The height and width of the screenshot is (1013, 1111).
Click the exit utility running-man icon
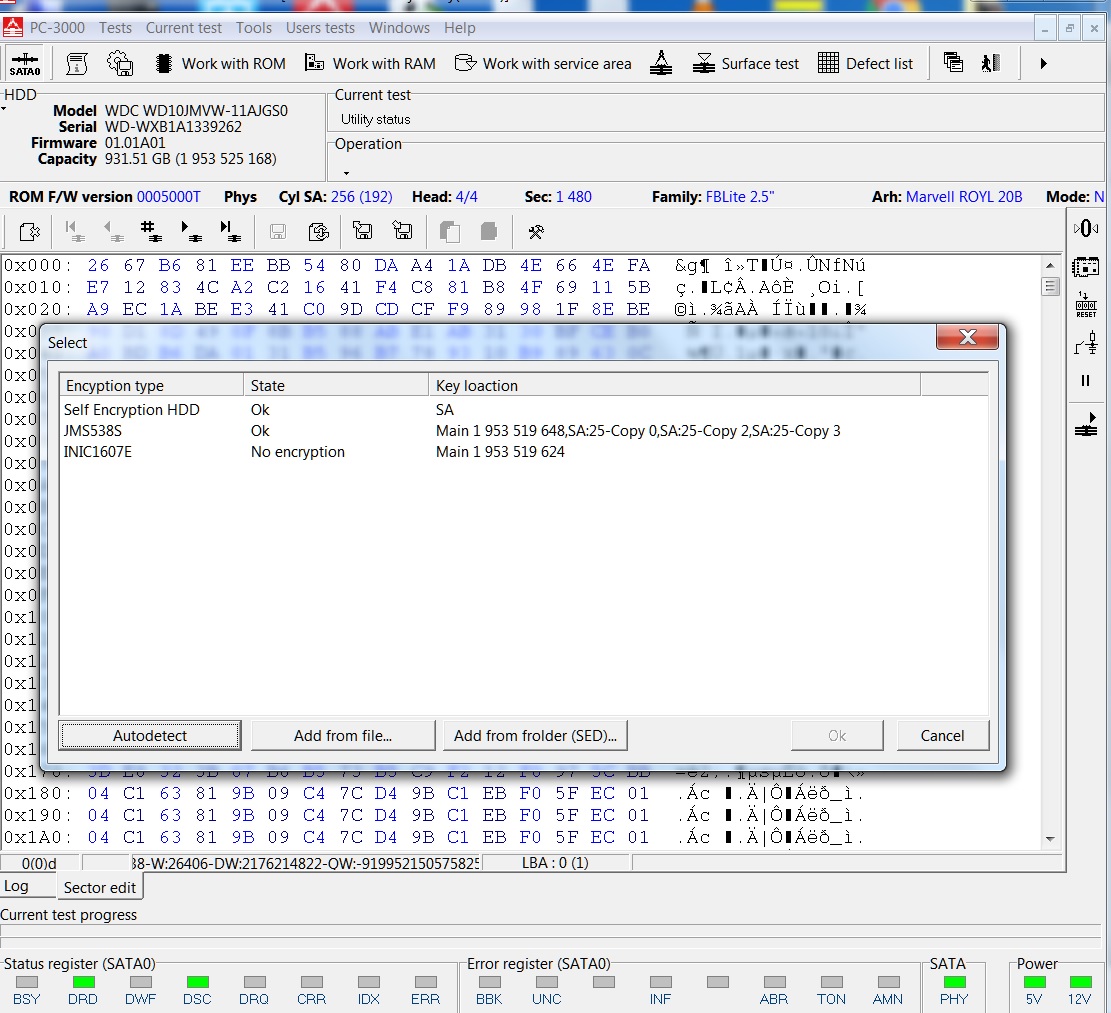coord(991,63)
